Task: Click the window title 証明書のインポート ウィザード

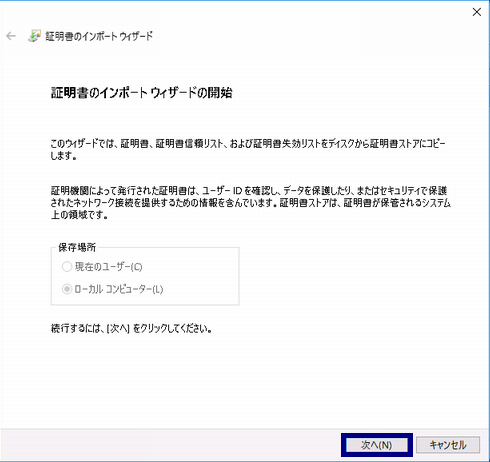Action: point(99,36)
